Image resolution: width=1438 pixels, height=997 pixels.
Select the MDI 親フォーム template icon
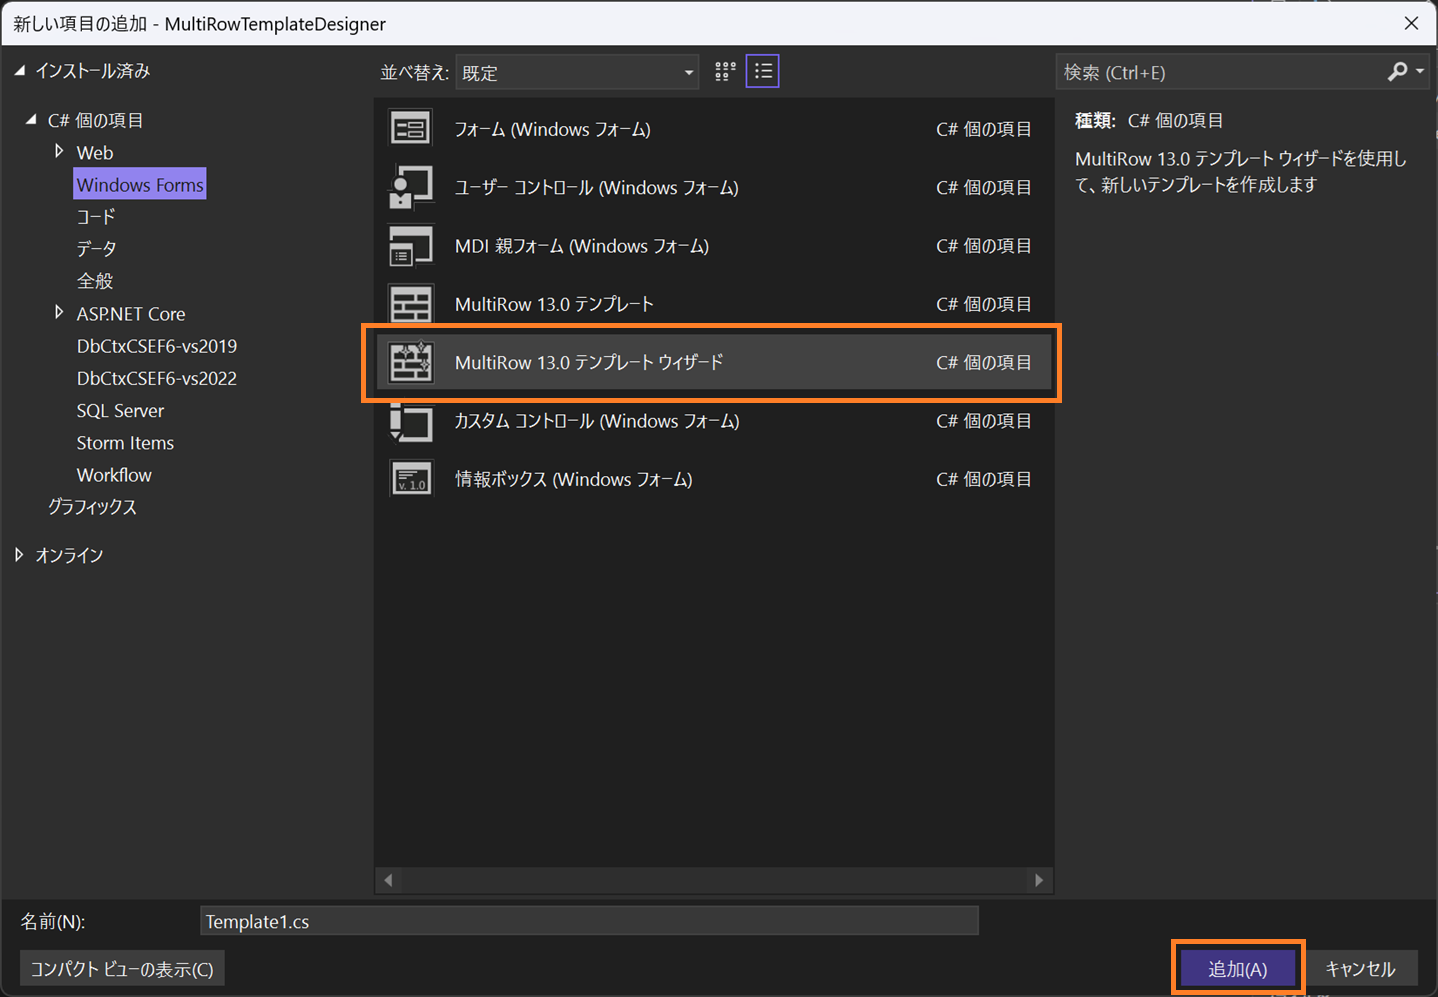point(410,246)
